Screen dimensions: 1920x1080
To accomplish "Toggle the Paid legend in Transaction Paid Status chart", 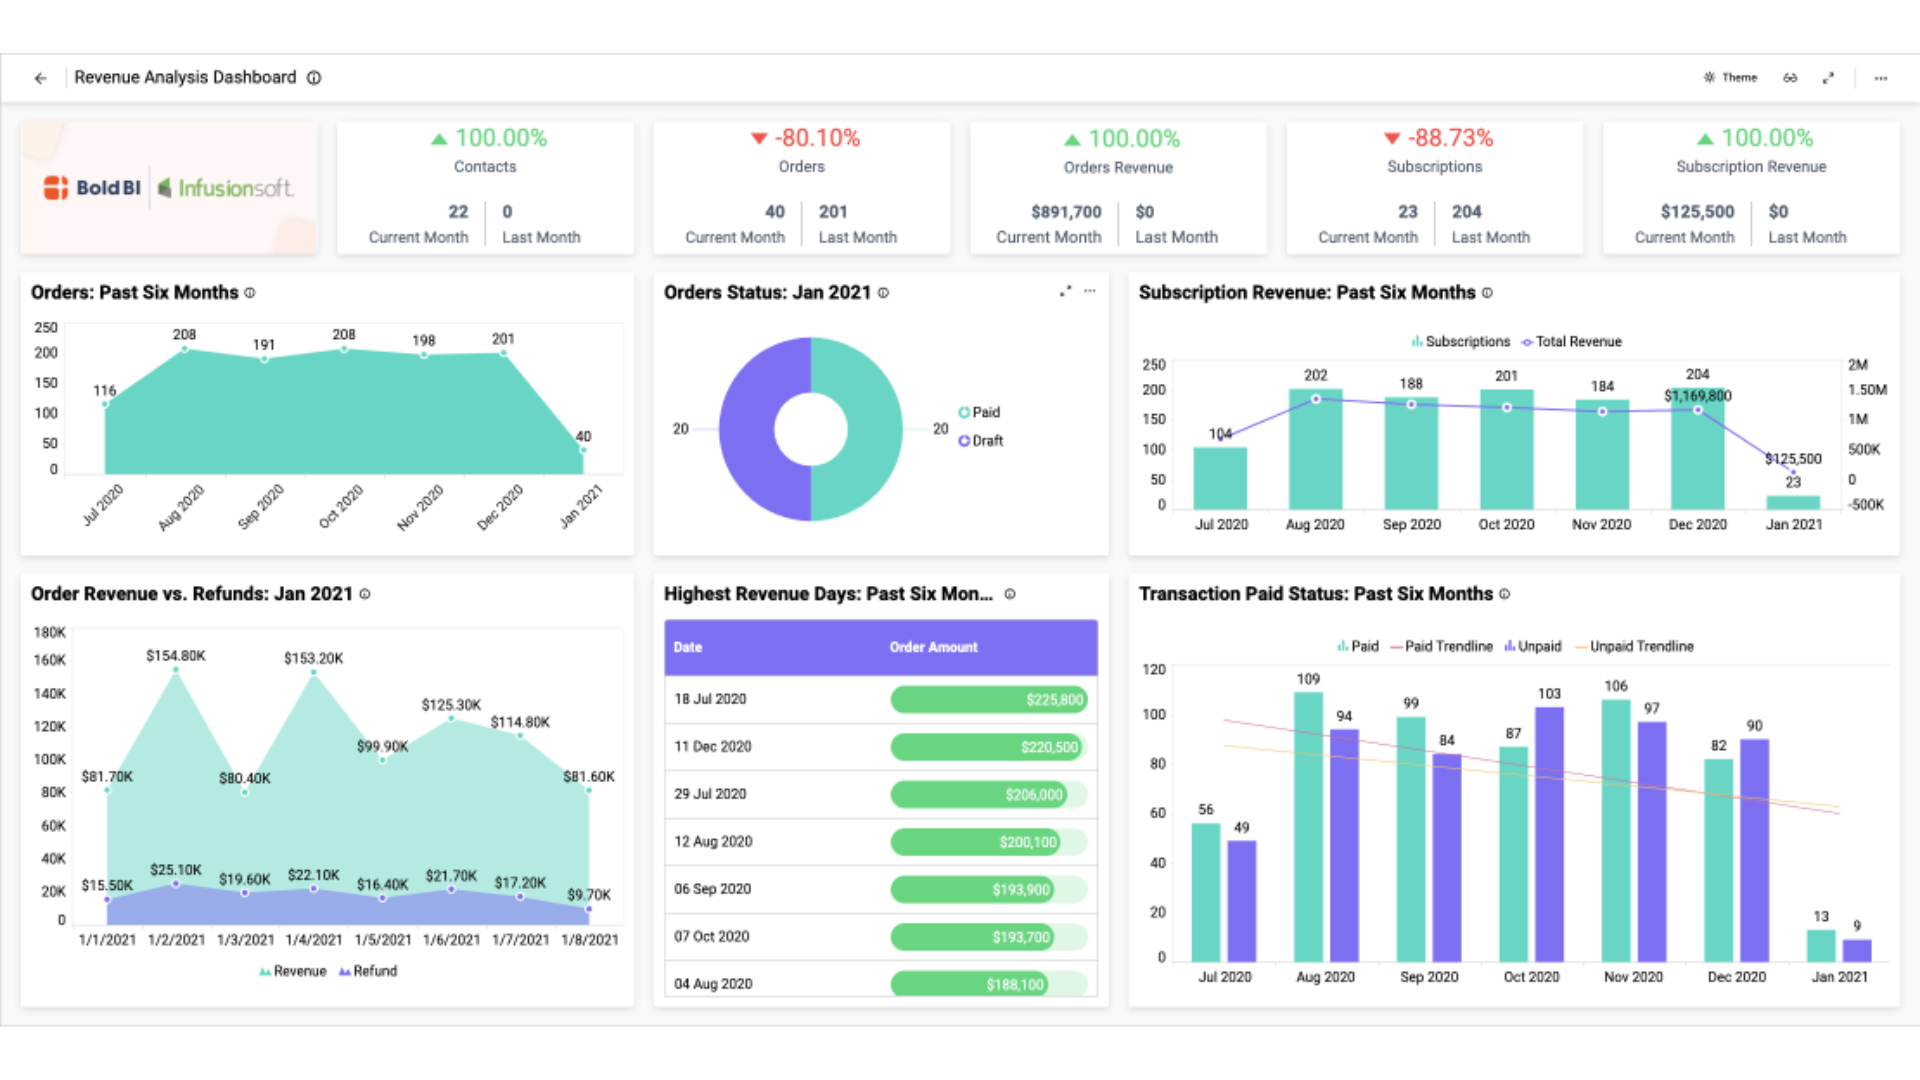I will 1357,646.
